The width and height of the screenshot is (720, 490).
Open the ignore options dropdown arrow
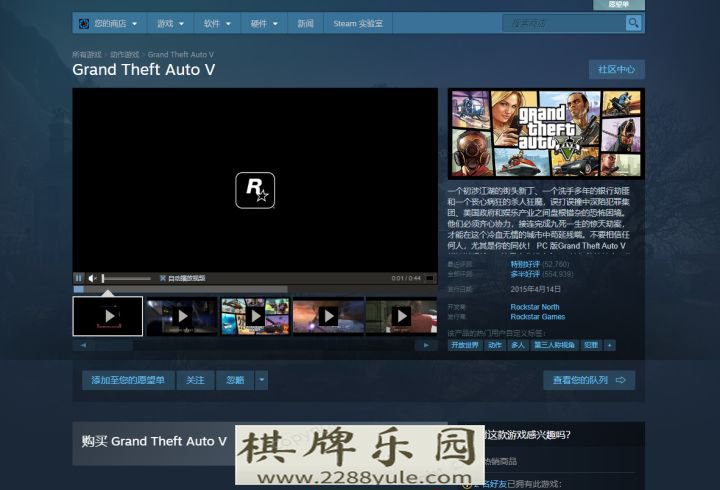pyautogui.click(x=261, y=380)
